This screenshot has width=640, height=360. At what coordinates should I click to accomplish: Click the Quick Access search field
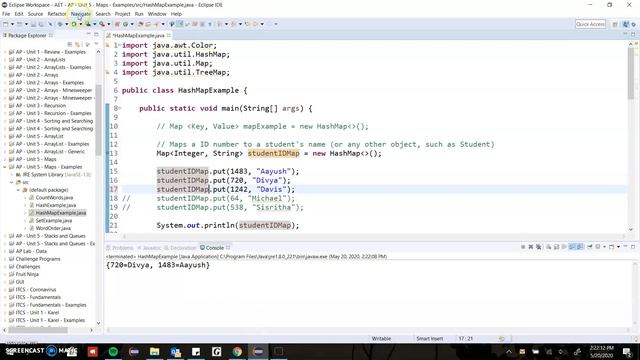[590, 24]
